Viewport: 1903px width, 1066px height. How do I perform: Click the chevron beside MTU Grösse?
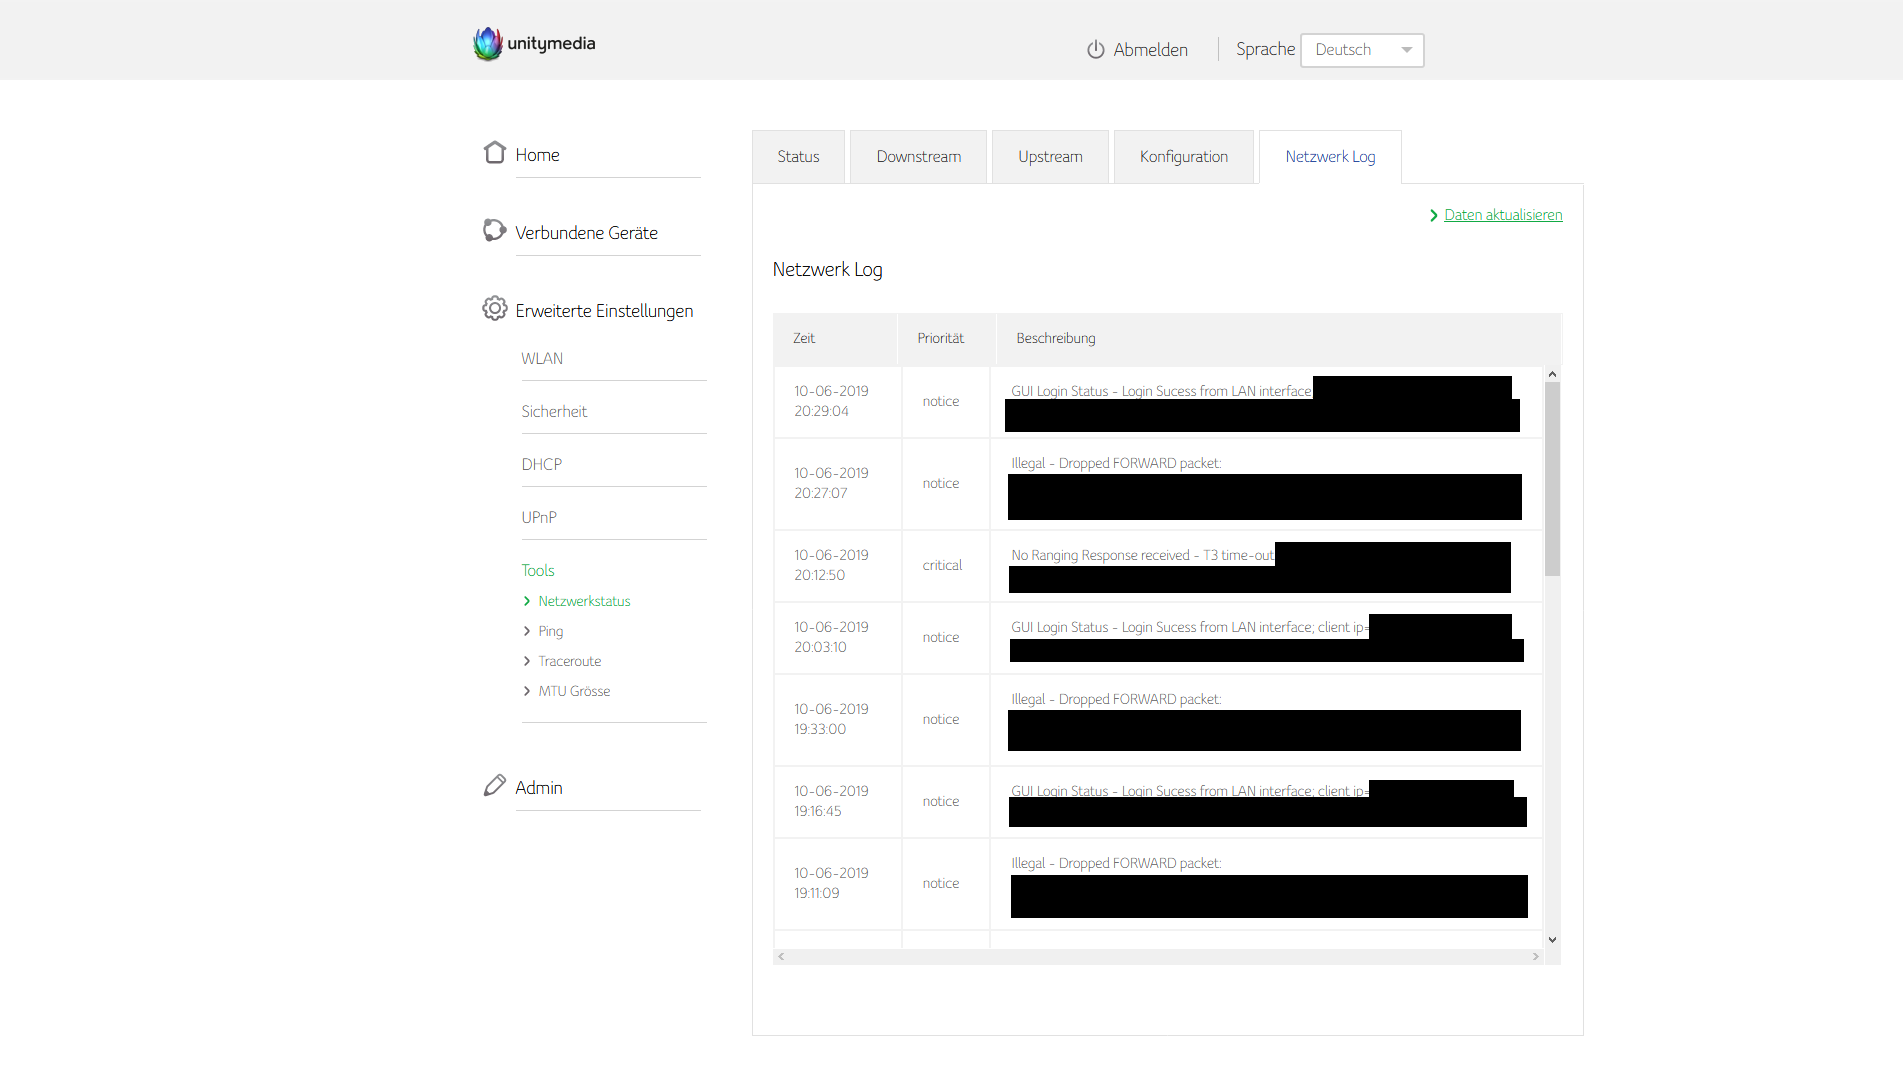click(x=527, y=691)
